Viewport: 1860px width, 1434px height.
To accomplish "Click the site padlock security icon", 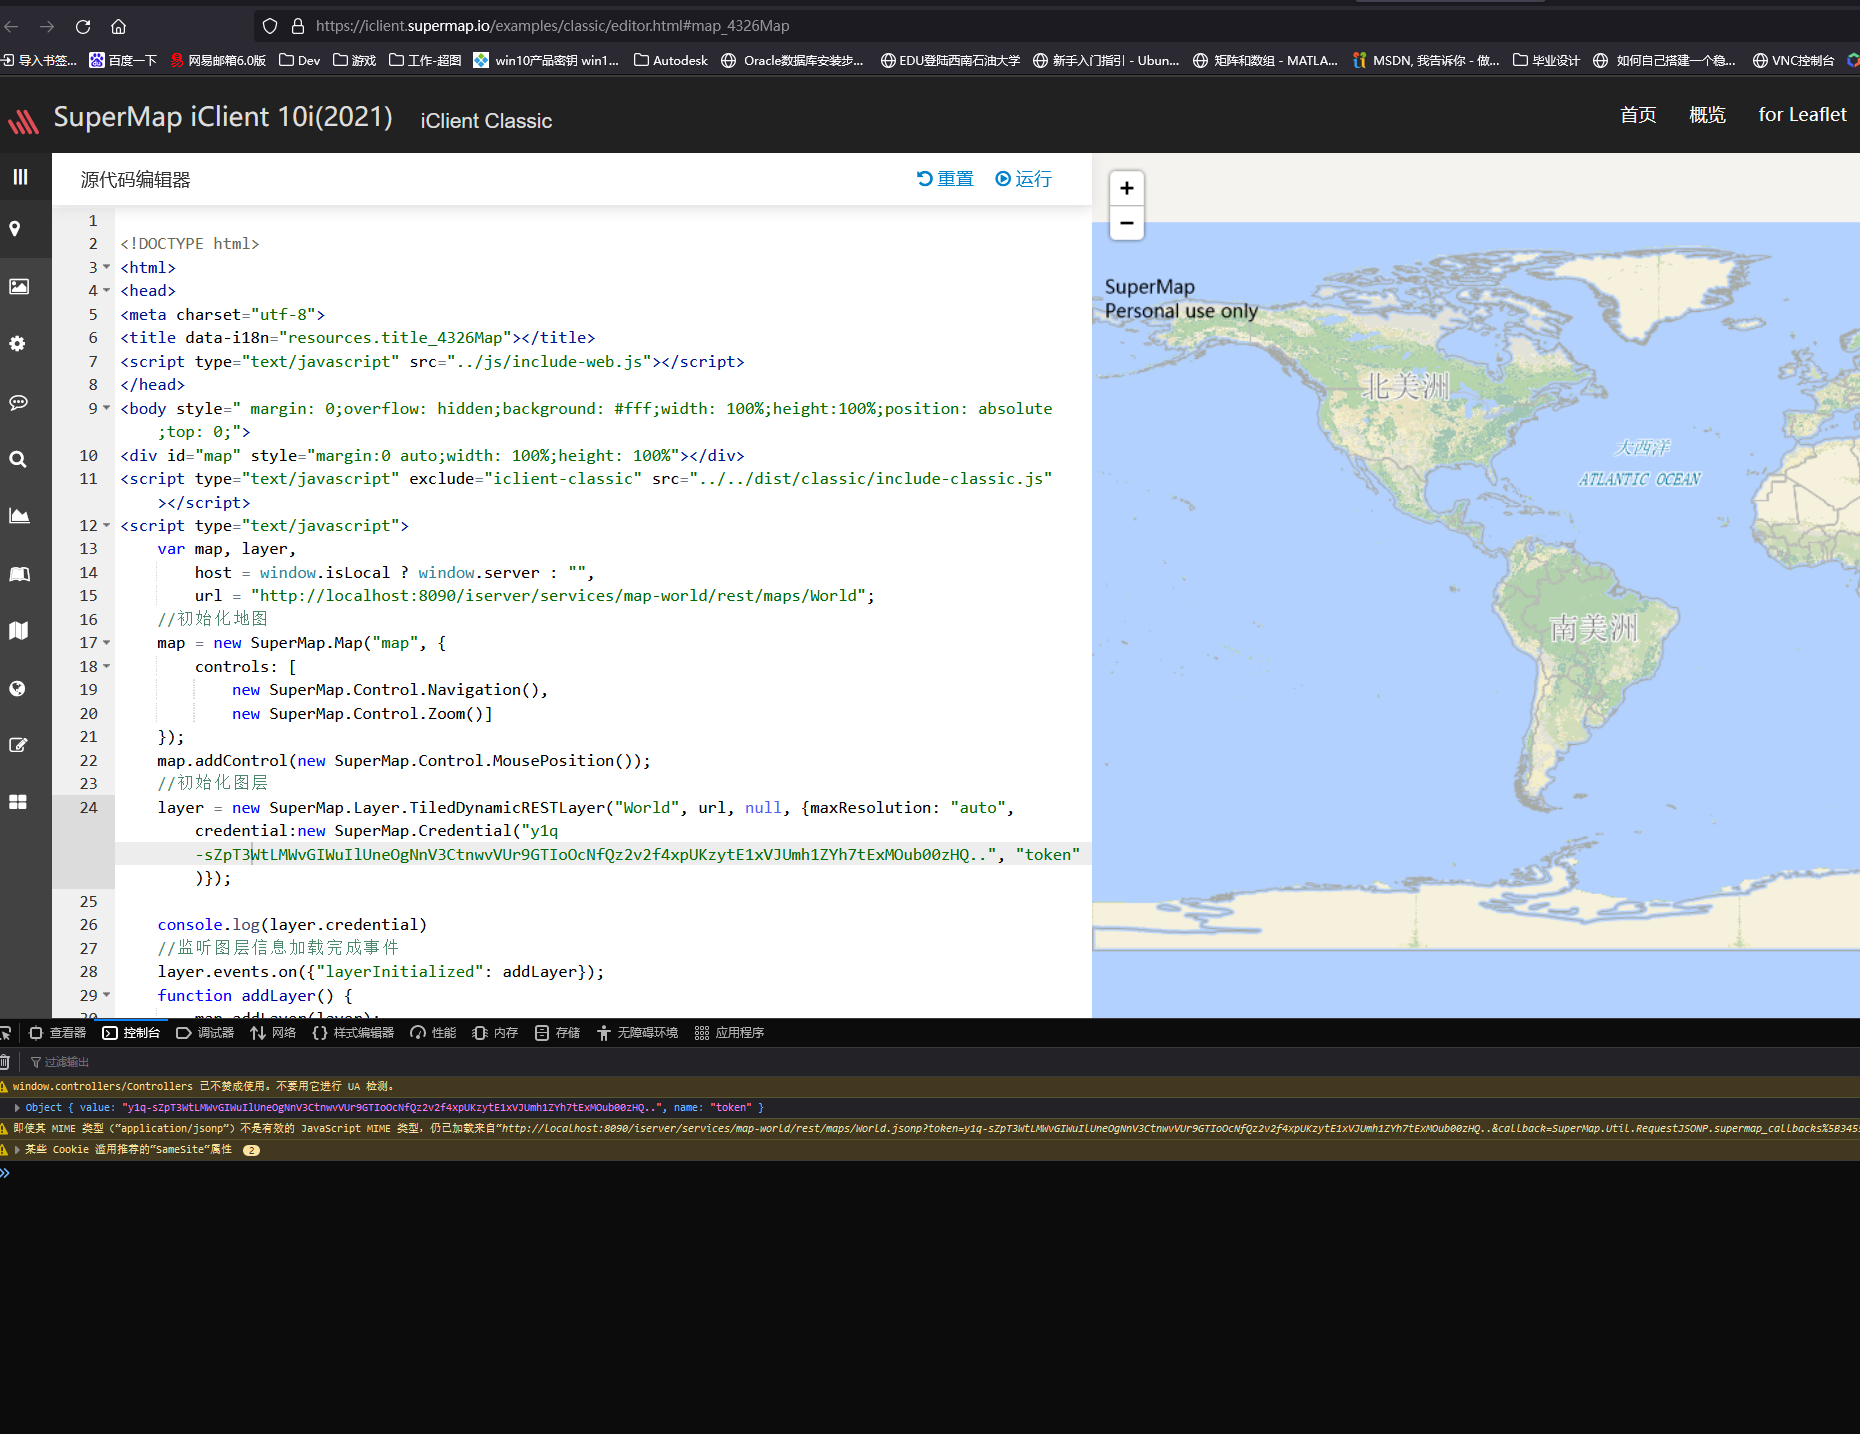I will [x=297, y=26].
